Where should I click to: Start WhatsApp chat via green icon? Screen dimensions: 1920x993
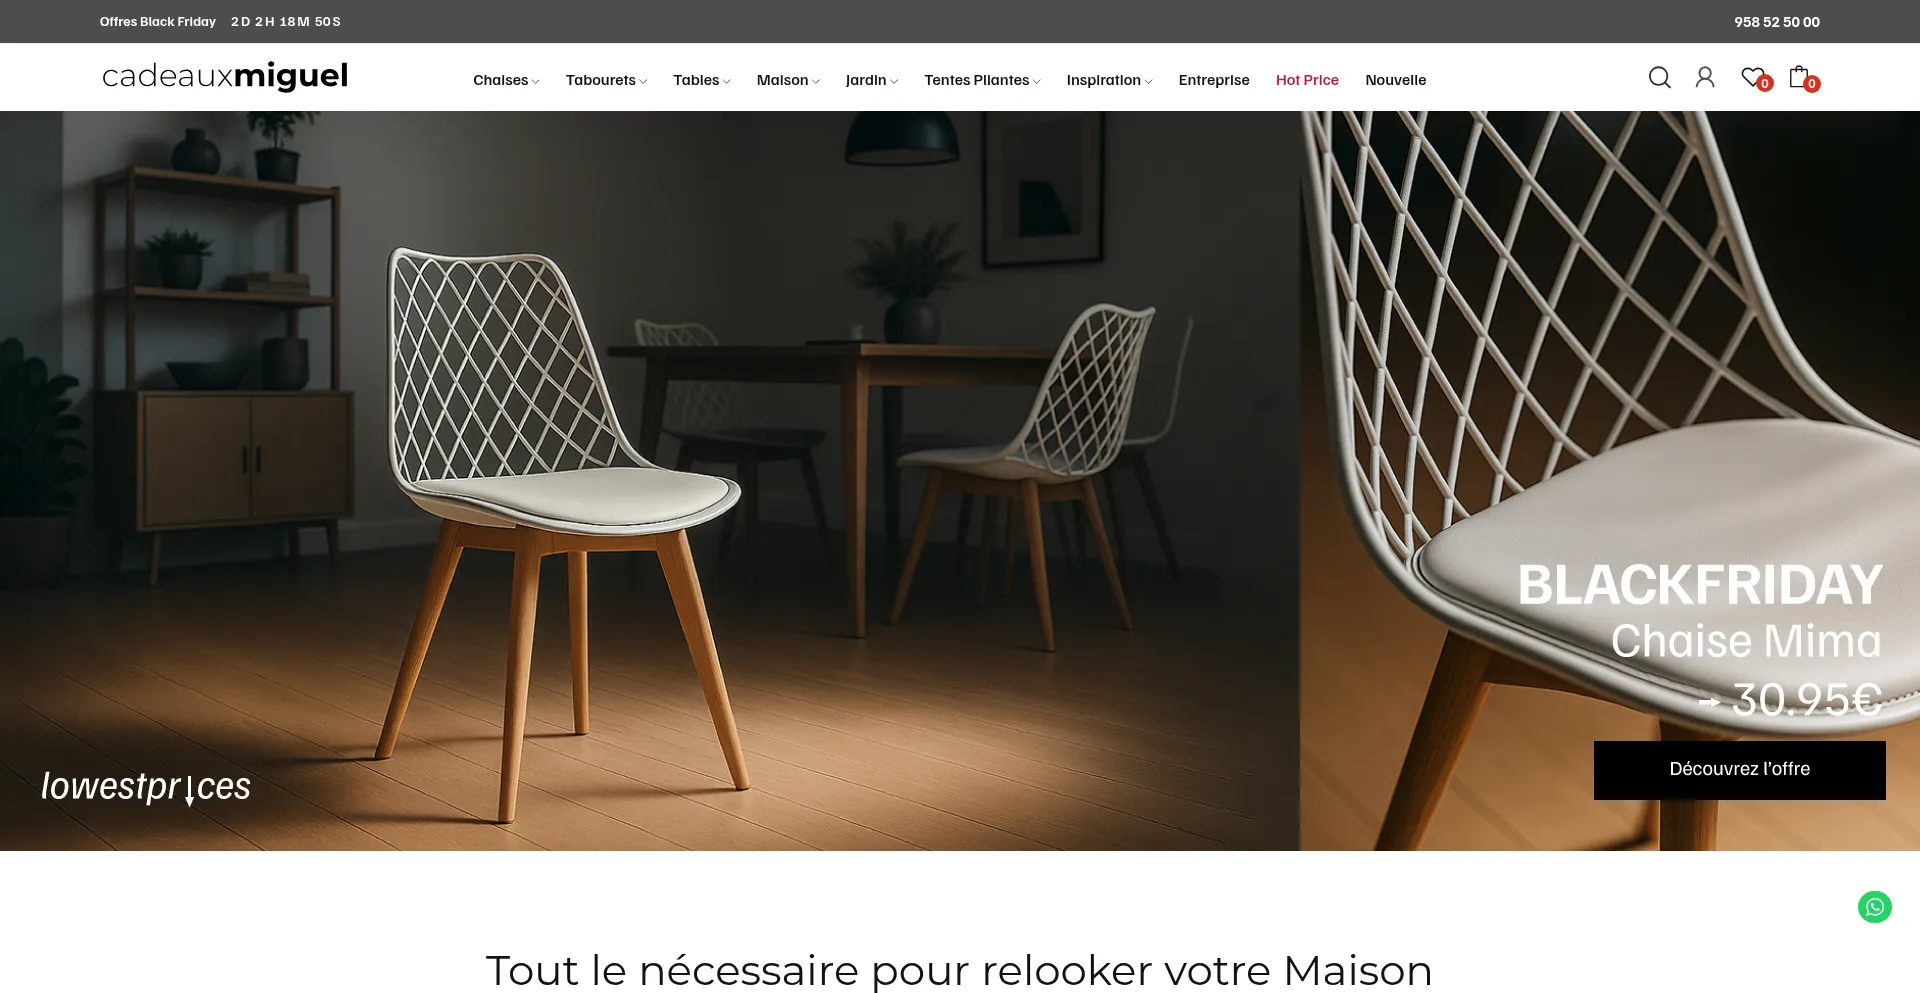coord(1875,907)
